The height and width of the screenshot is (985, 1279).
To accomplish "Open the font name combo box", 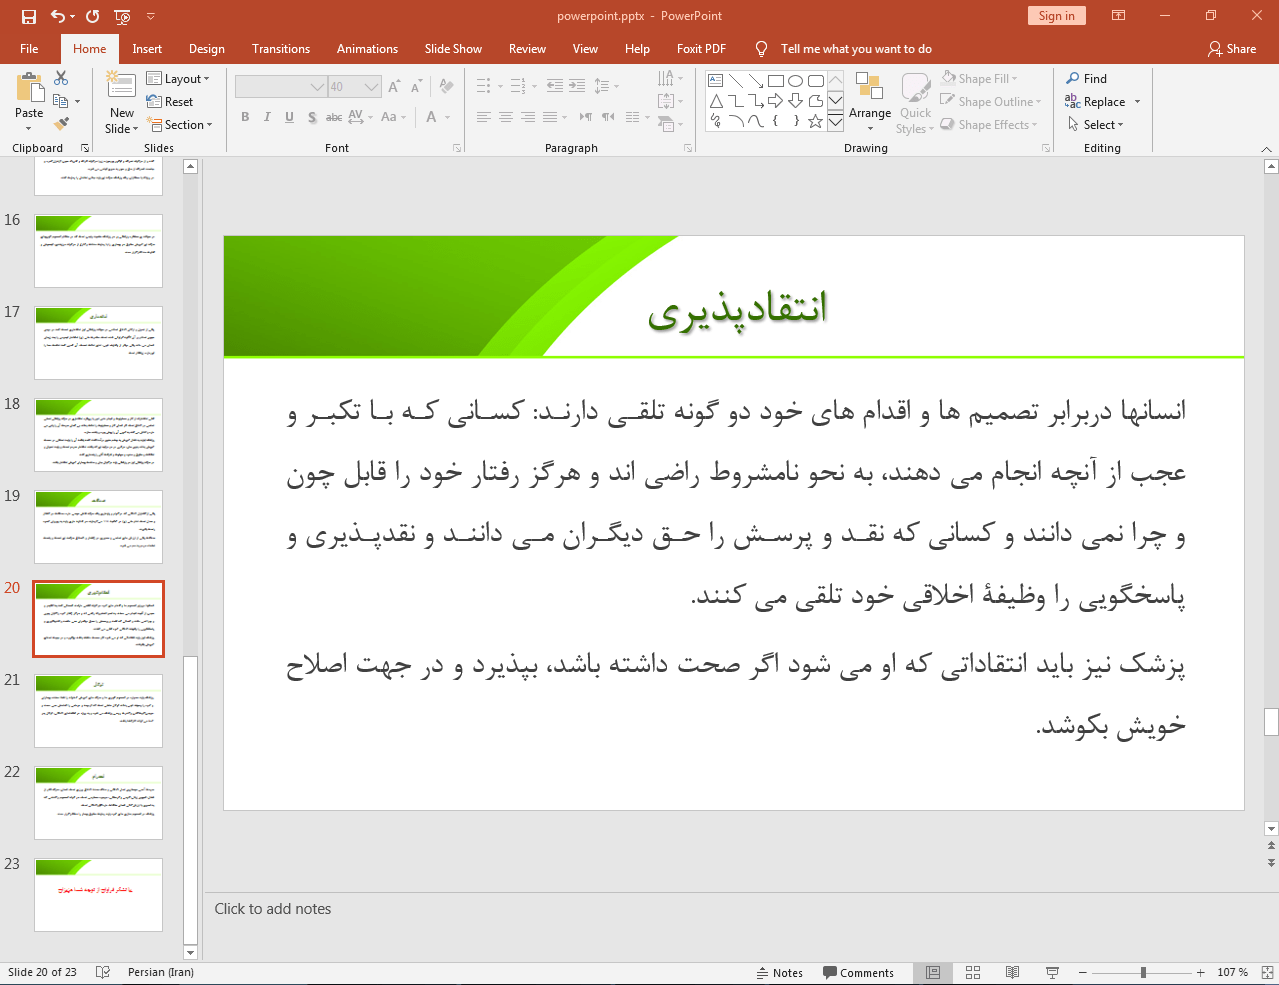I will [x=281, y=87].
